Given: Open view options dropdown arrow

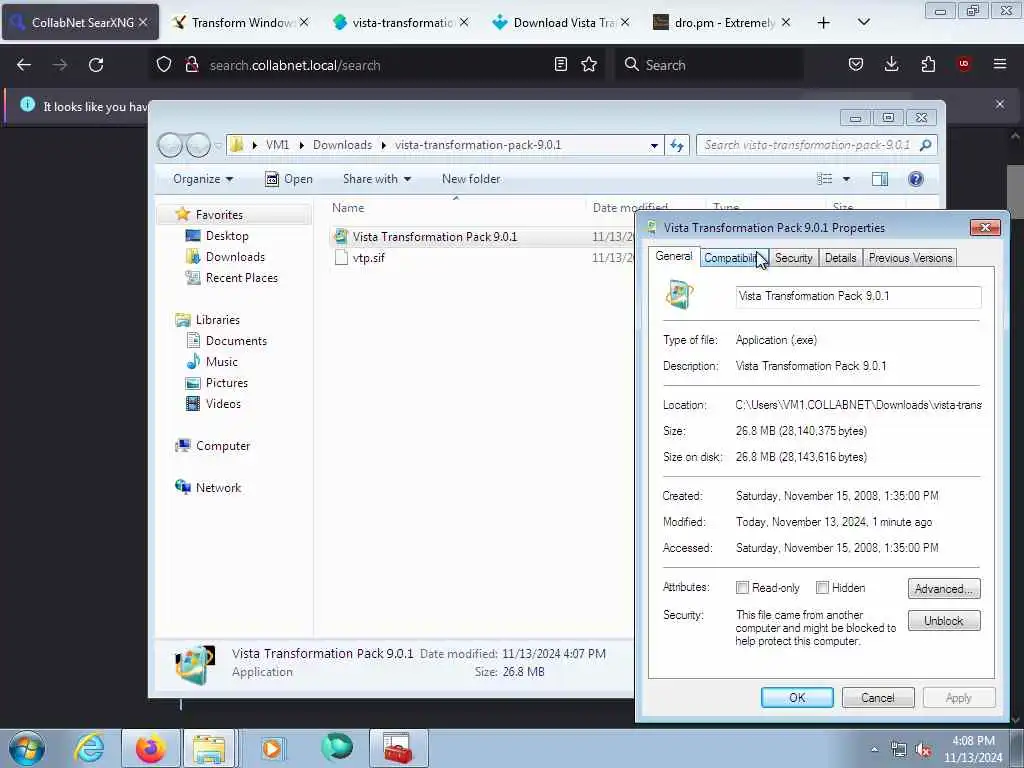Looking at the screenshot, I should point(846,179).
